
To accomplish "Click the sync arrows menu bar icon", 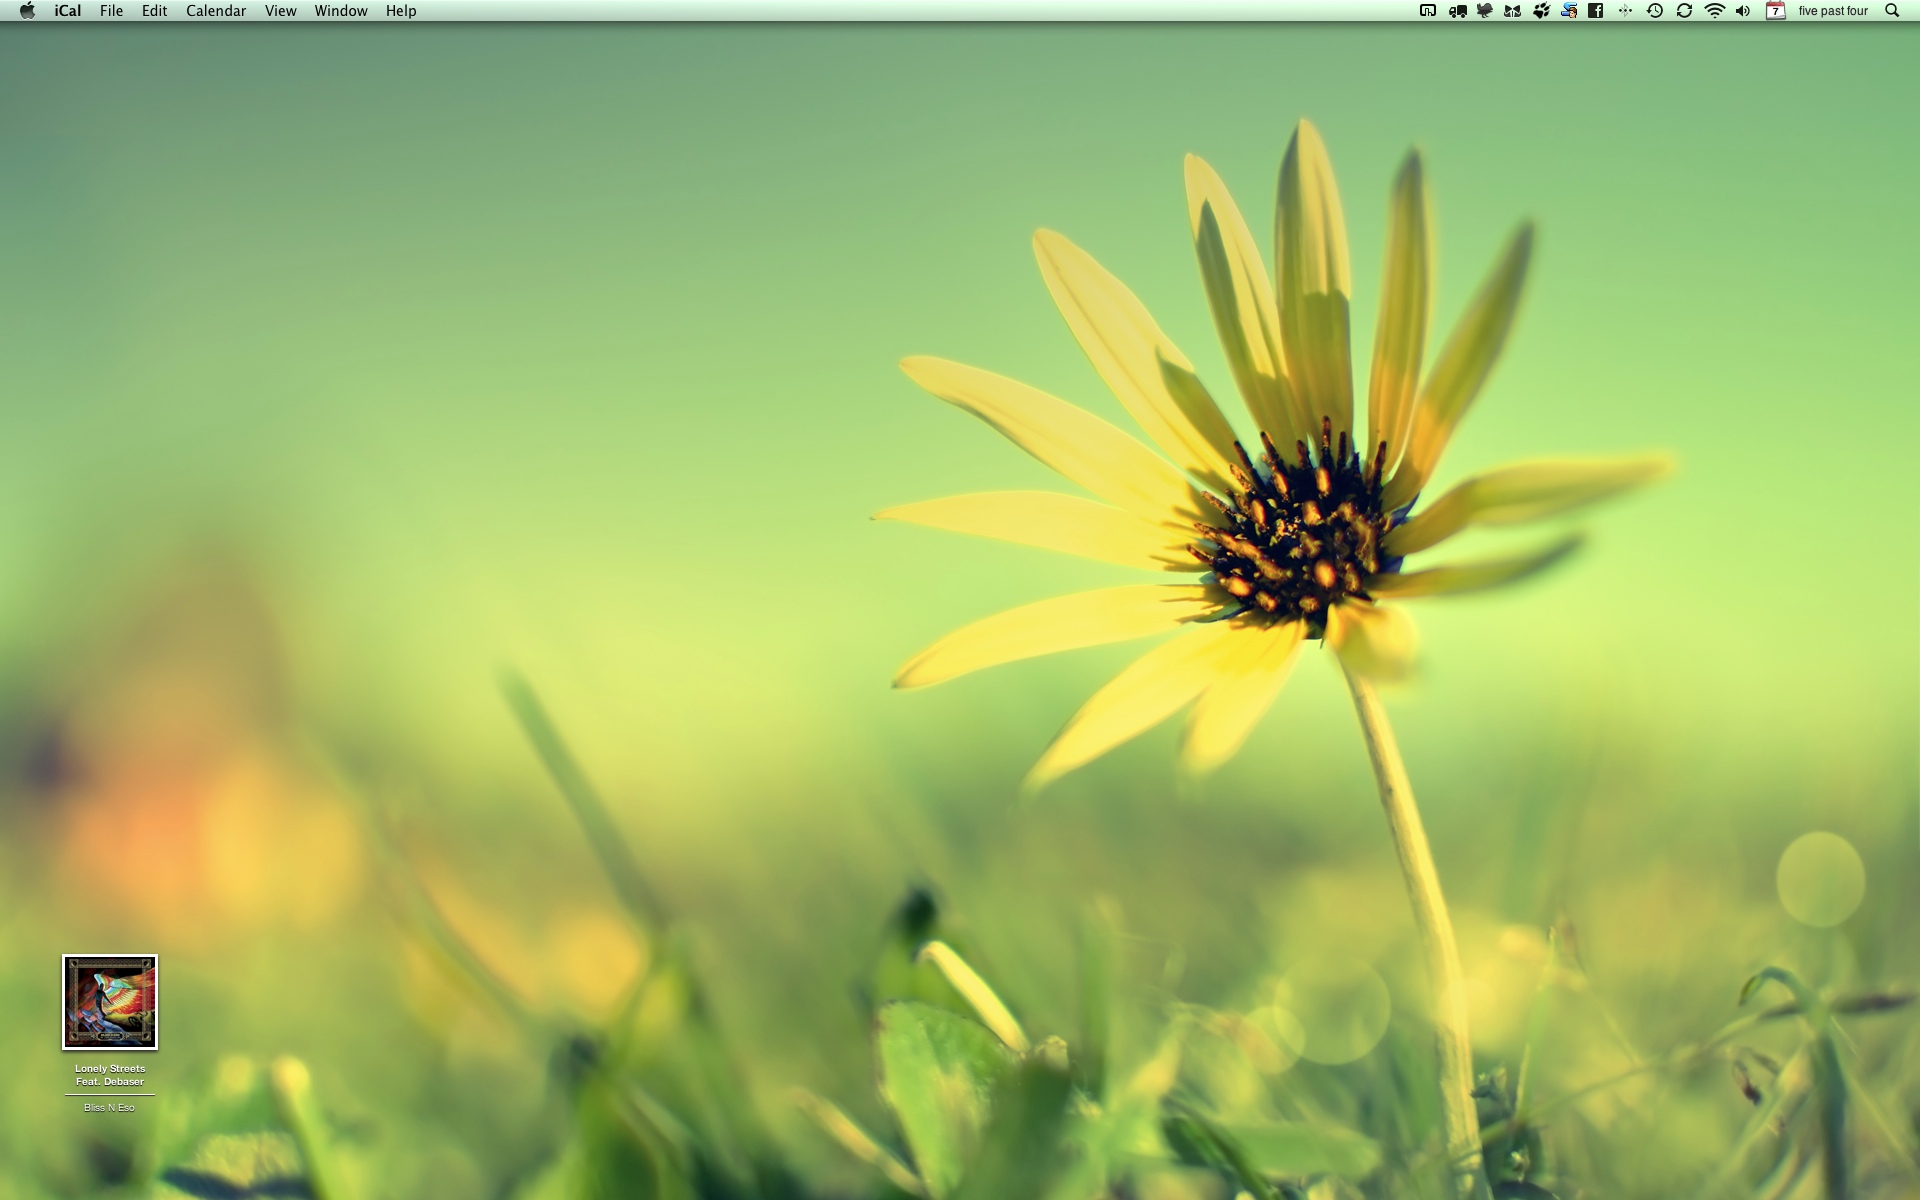I will (1684, 11).
